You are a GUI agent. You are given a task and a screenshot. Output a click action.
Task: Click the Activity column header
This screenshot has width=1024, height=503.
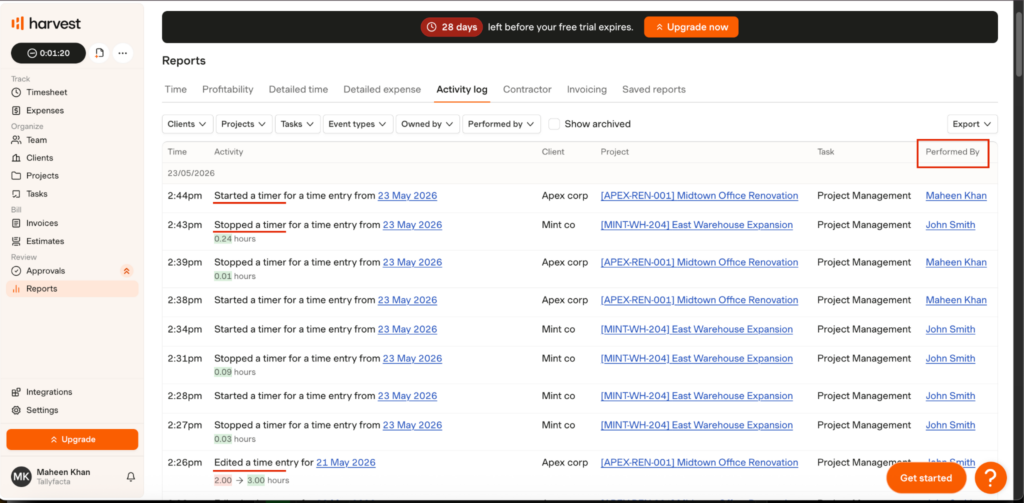tap(229, 152)
